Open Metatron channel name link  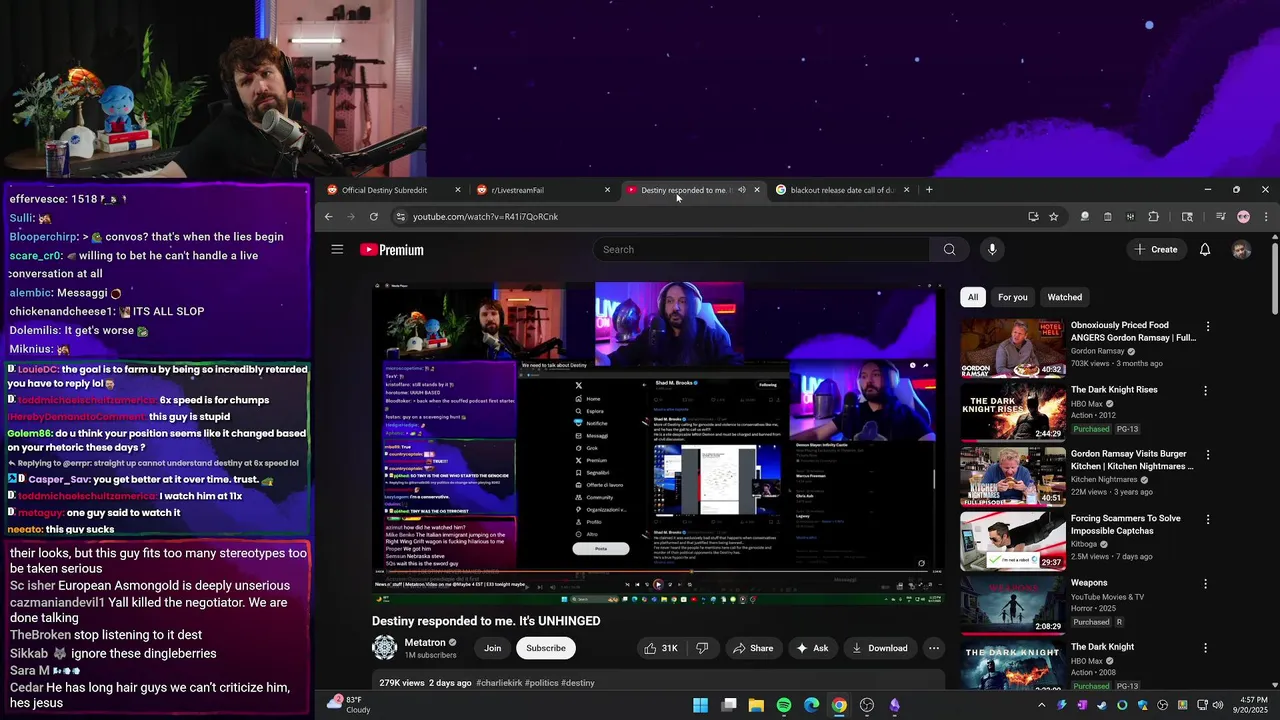[424, 642]
